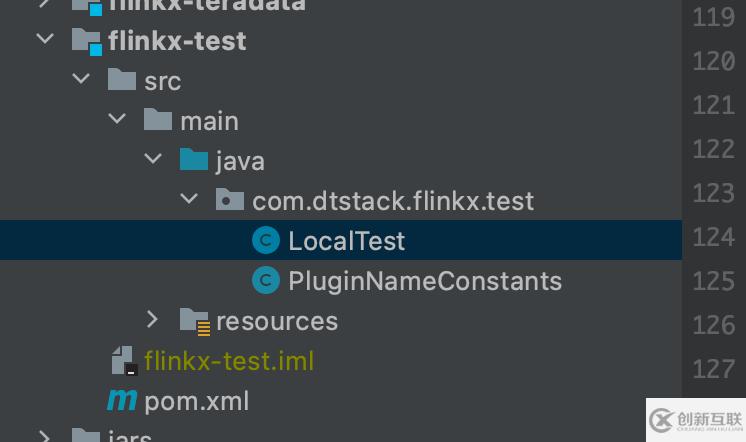This screenshot has width=746, height=442.
Task: Collapse the java folder chevron
Action: [152, 160]
